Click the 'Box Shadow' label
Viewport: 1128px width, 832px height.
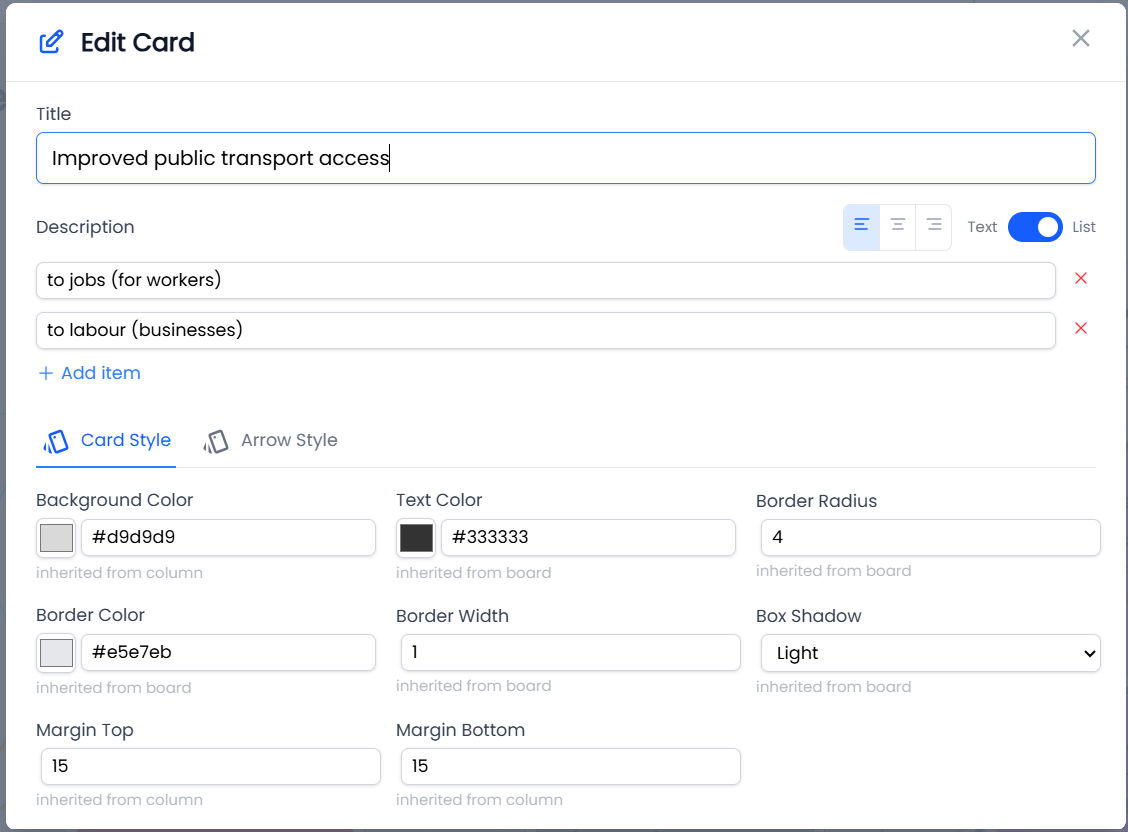point(809,616)
